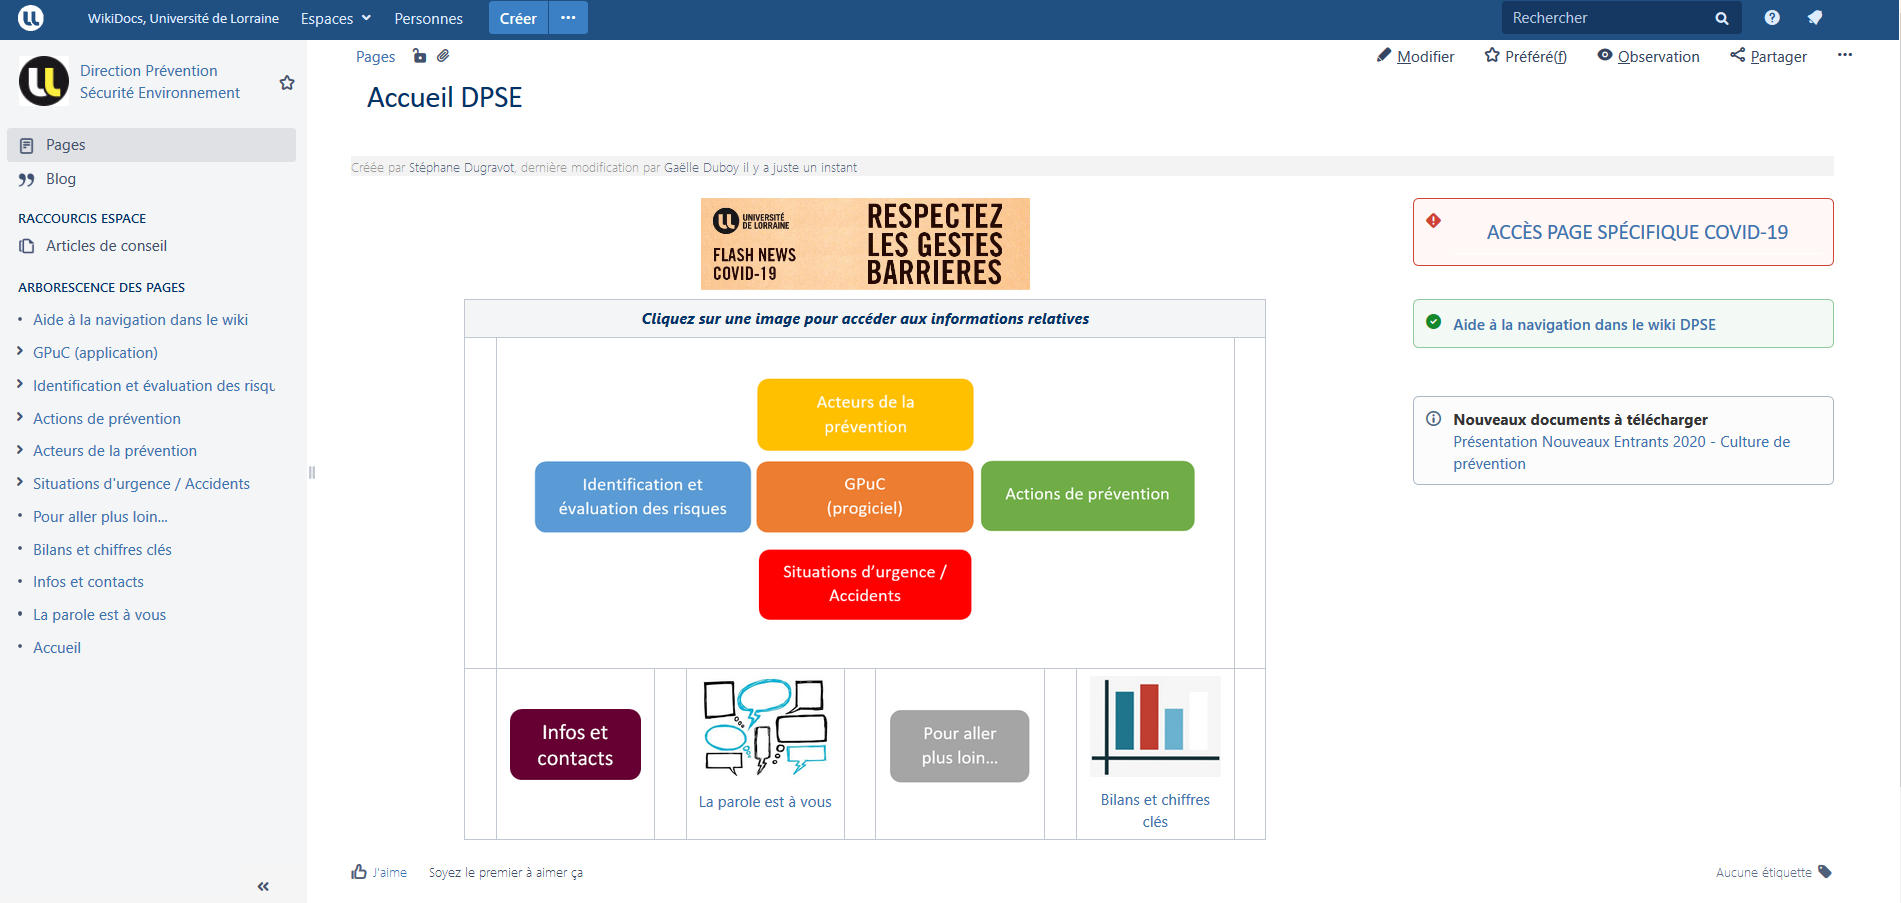The image size is (1901, 903).
Task: Open ACCÈS PAGE SPÉCIFIQUE COVID-19 link
Action: pos(1636,232)
